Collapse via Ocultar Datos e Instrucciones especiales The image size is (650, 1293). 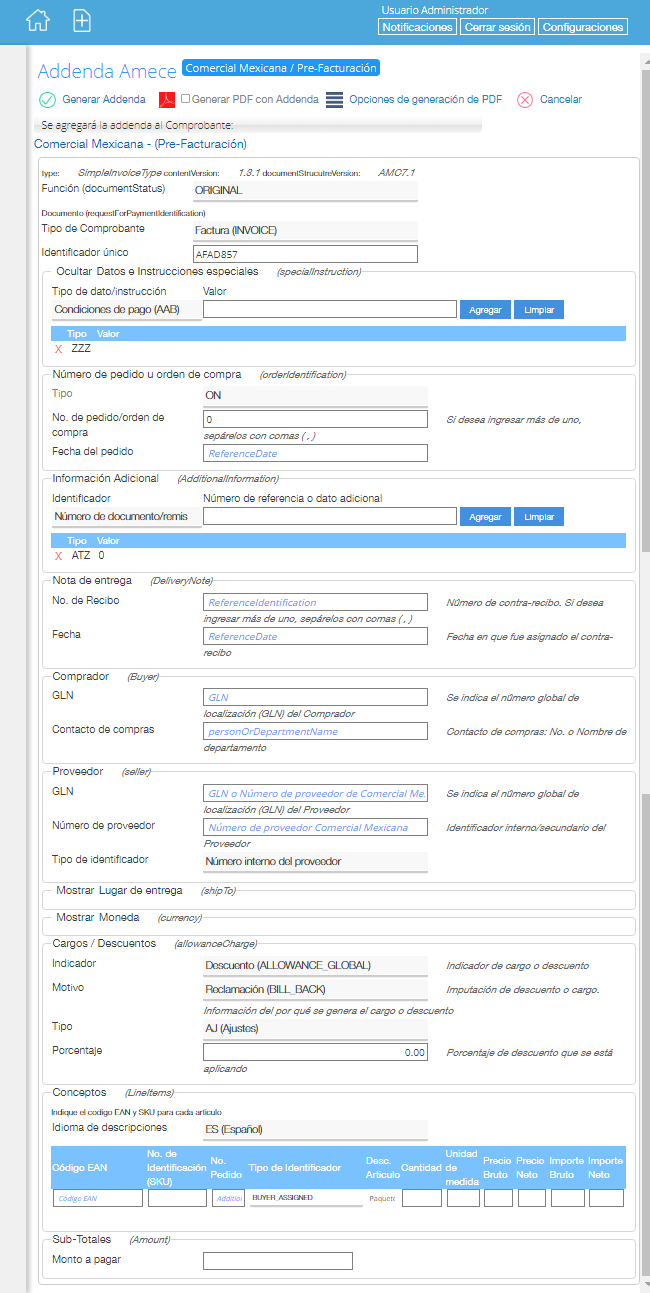(157, 271)
